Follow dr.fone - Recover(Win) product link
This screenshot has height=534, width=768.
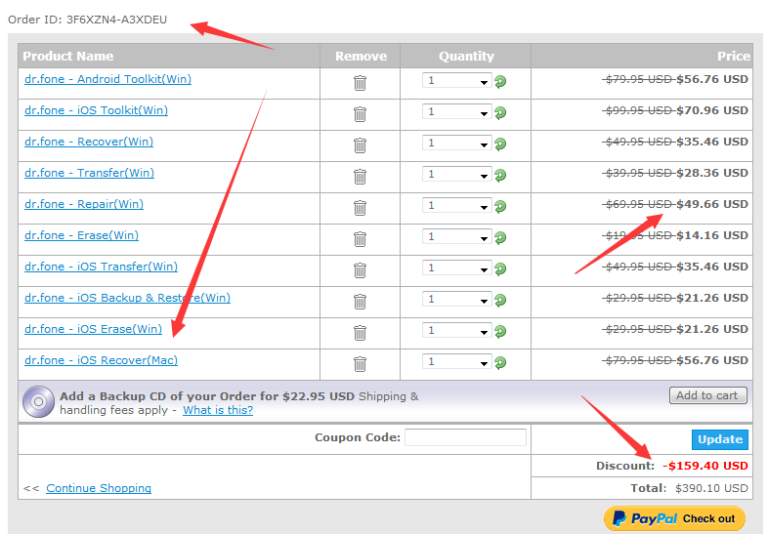pos(89,142)
